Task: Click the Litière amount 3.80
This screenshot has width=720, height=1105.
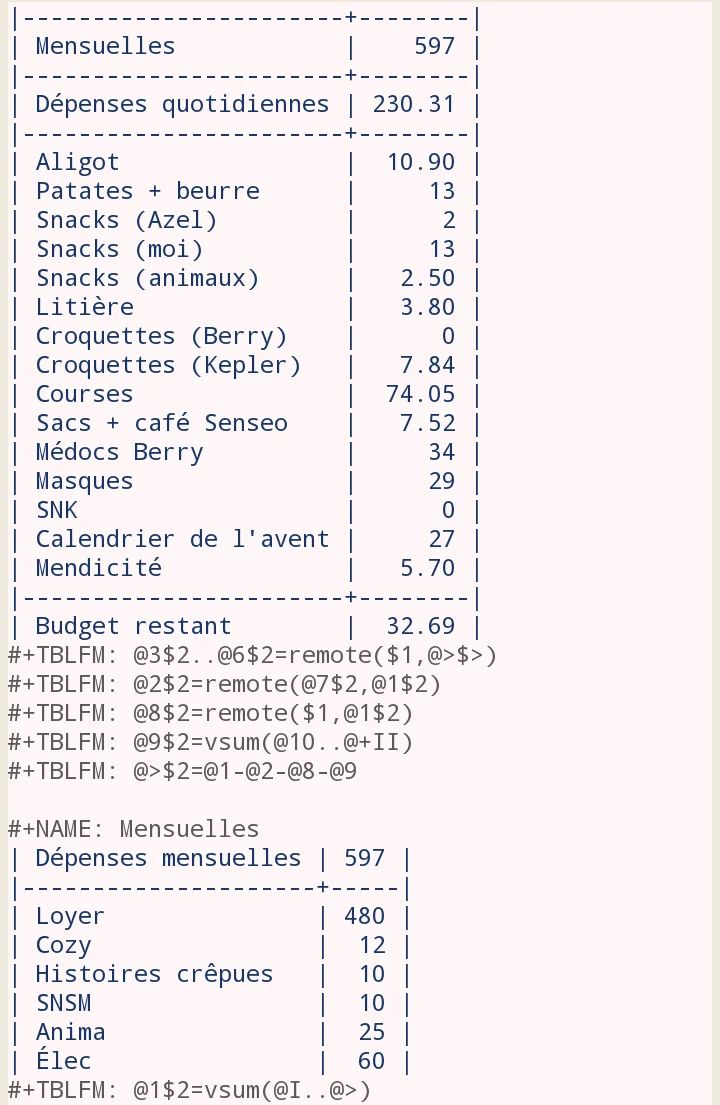Action: tap(428, 307)
